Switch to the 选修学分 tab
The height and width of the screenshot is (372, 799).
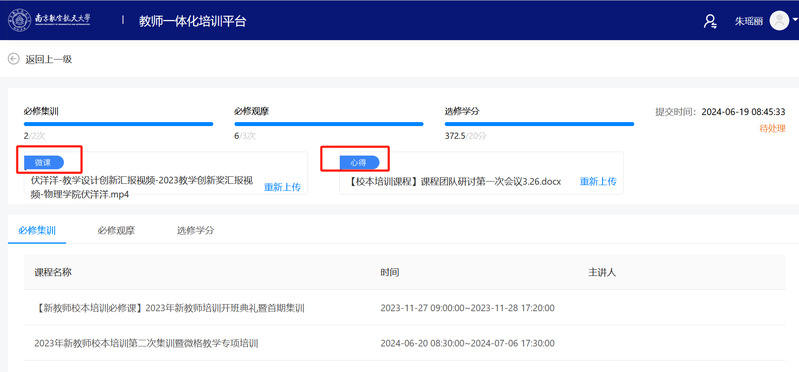196,230
